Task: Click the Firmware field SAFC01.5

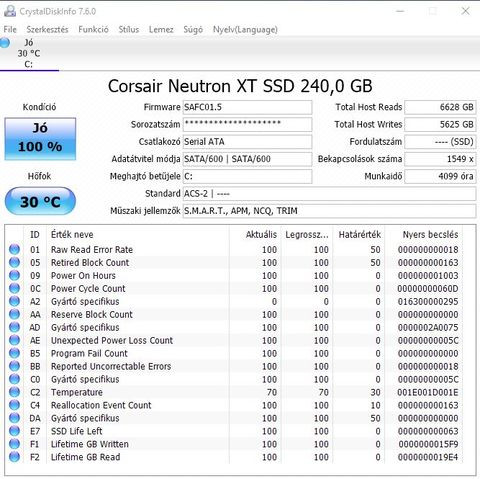Action: (247, 107)
